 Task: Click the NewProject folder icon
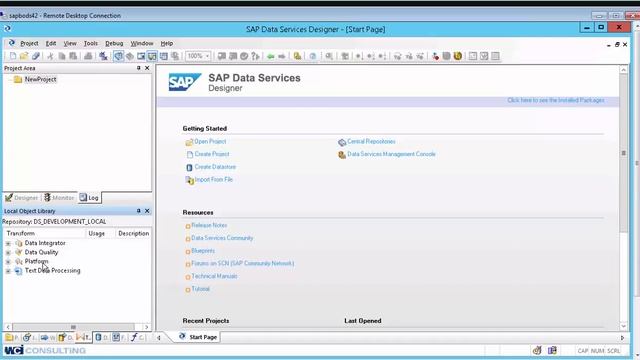coord(18,79)
